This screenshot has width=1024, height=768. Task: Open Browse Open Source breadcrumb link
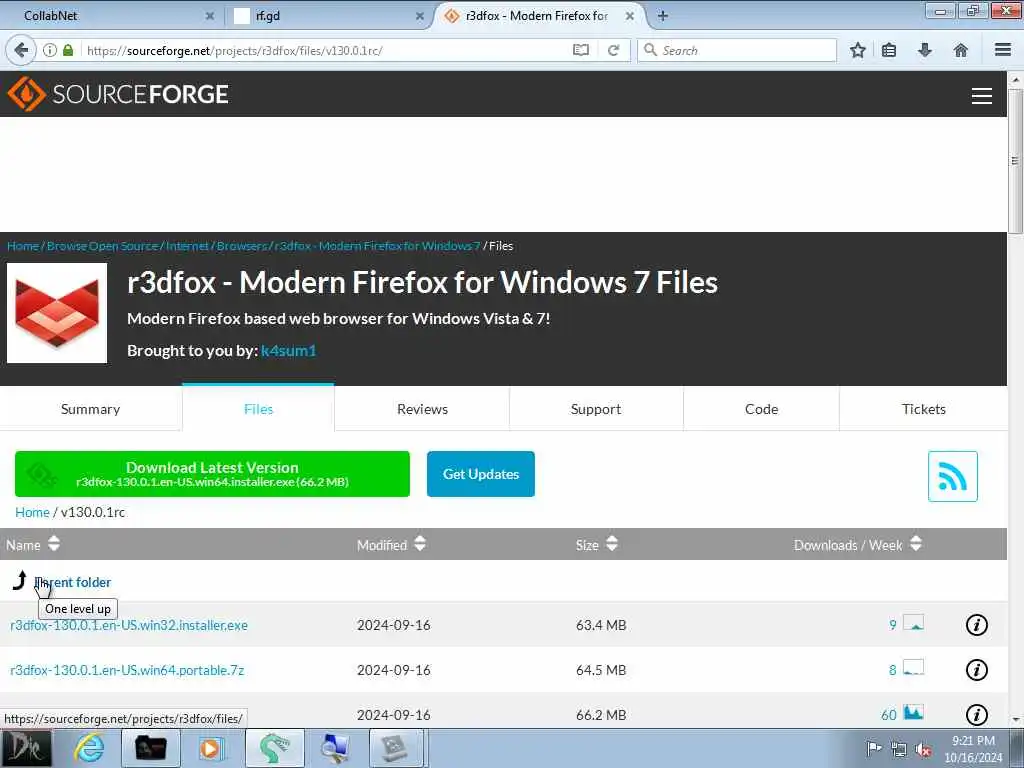click(103, 246)
